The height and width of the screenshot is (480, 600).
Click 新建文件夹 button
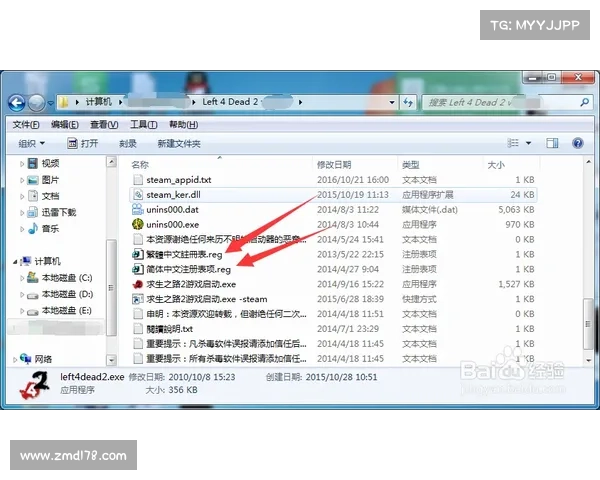[179, 144]
